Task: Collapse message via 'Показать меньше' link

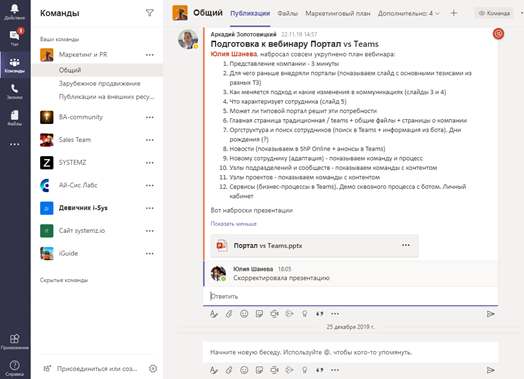Action: click(x=234, y=224)
